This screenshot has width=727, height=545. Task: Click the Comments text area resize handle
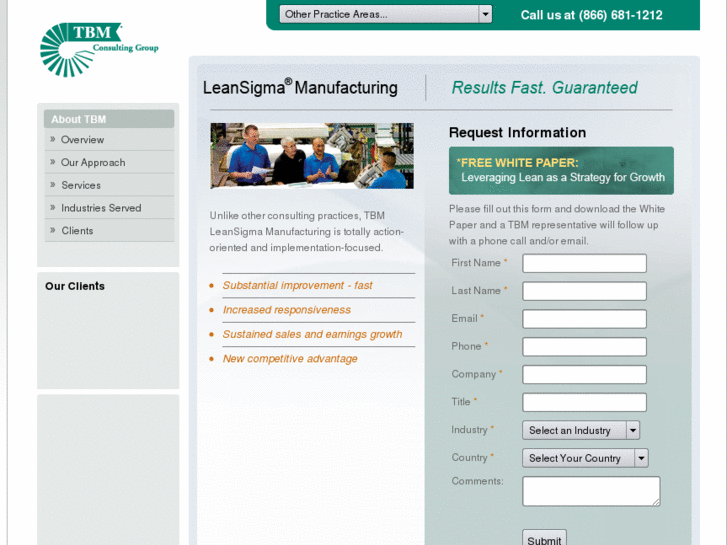click(657, 503)
